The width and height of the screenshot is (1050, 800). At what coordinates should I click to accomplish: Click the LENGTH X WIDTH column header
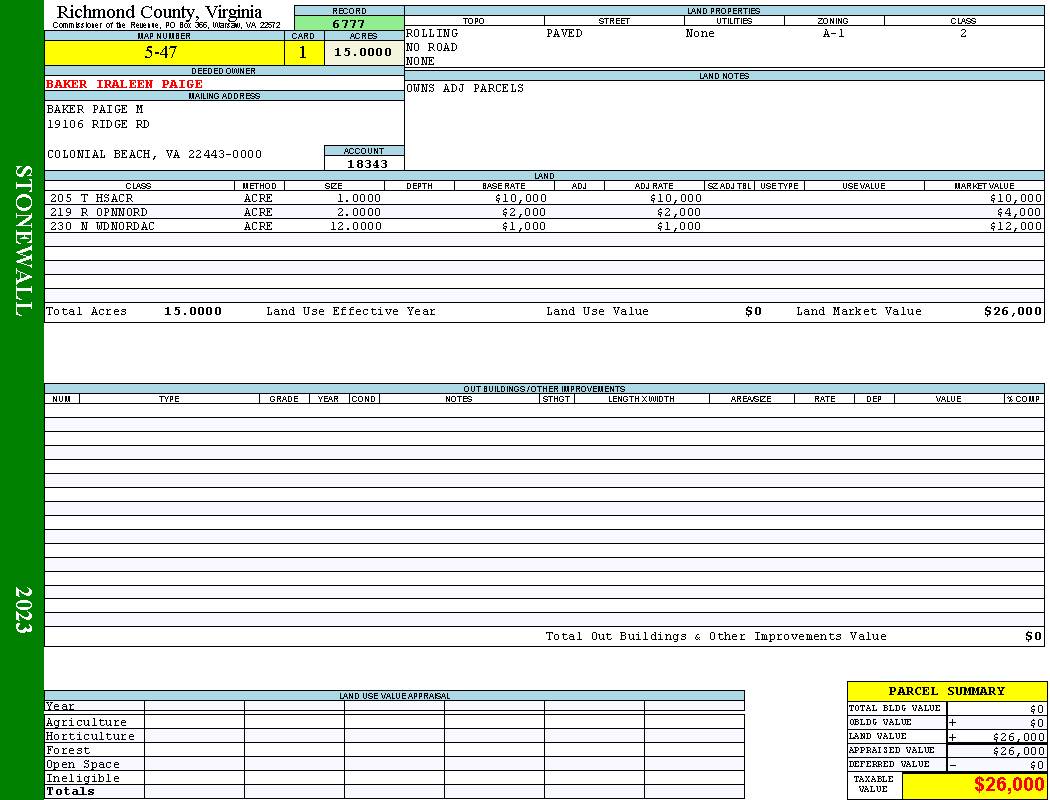pyautogui.click(x=641, y=398)
